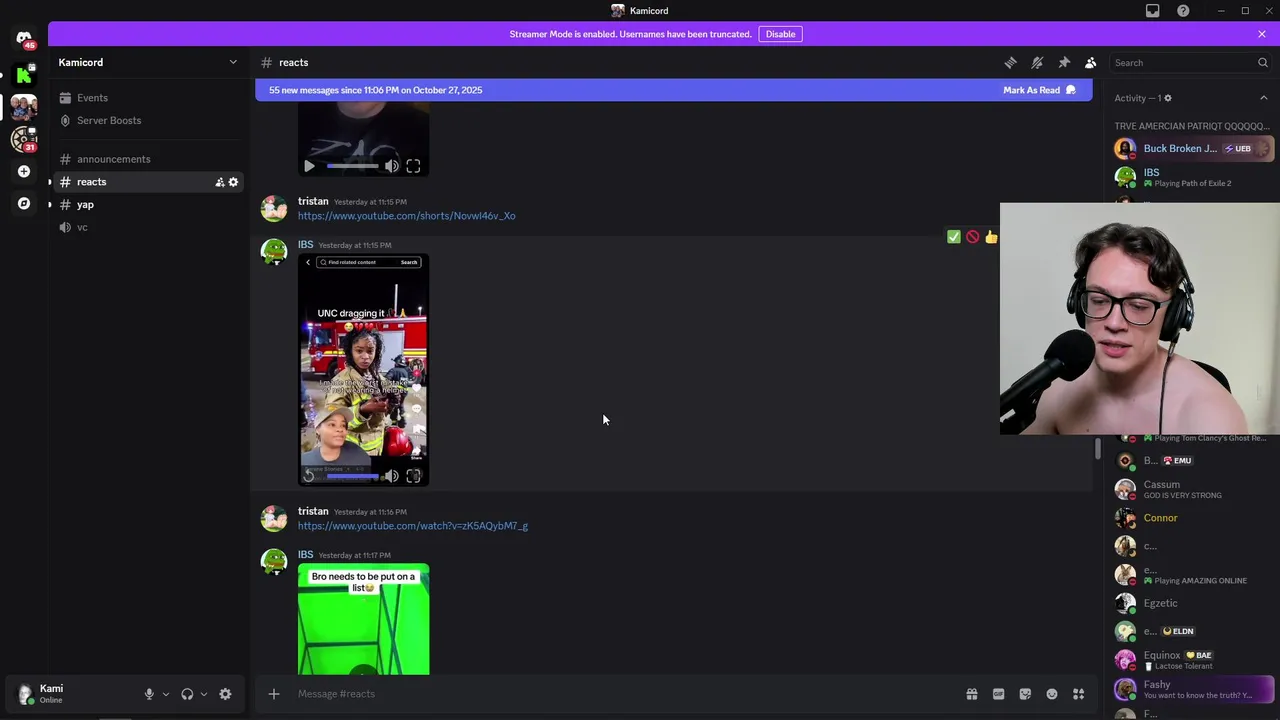The height and width of the screenshot is (720, 1280).
Task: Open Buck Broken J member profile
Action: coord(1193,149)
